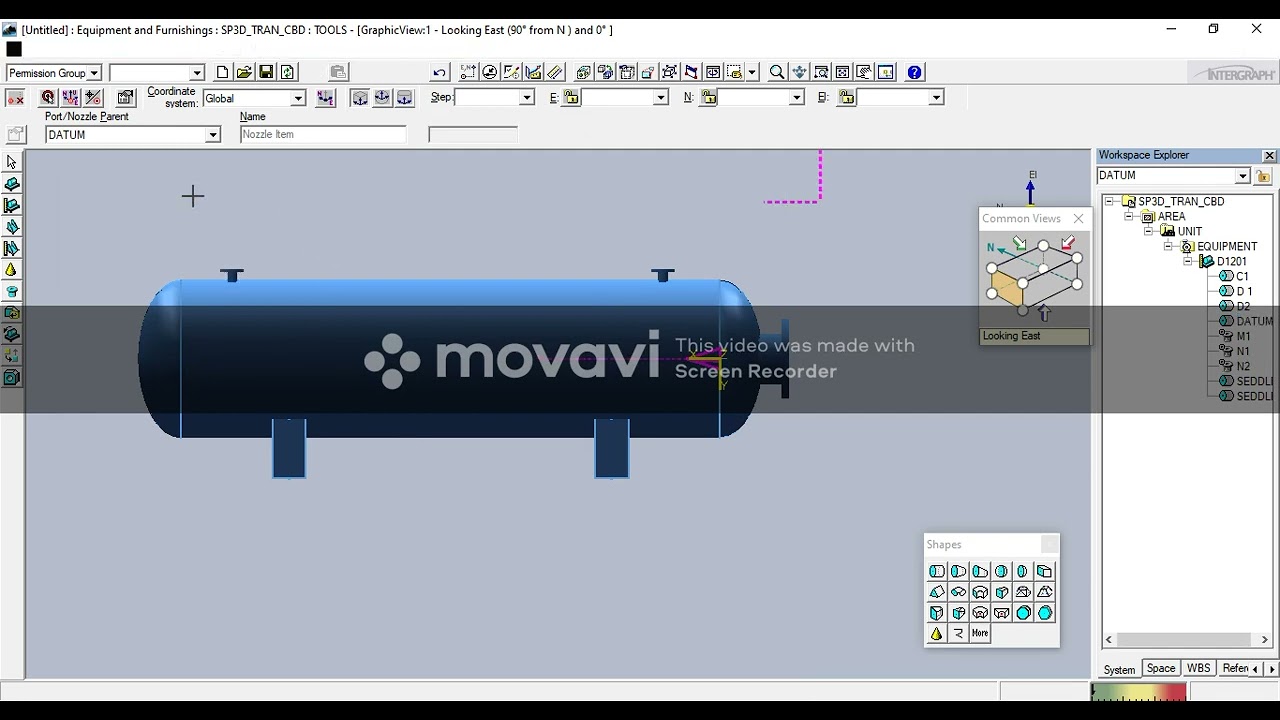
Task: Click the More button in Shapes palette
Action: pyautogui.click(x=980, y=633)
